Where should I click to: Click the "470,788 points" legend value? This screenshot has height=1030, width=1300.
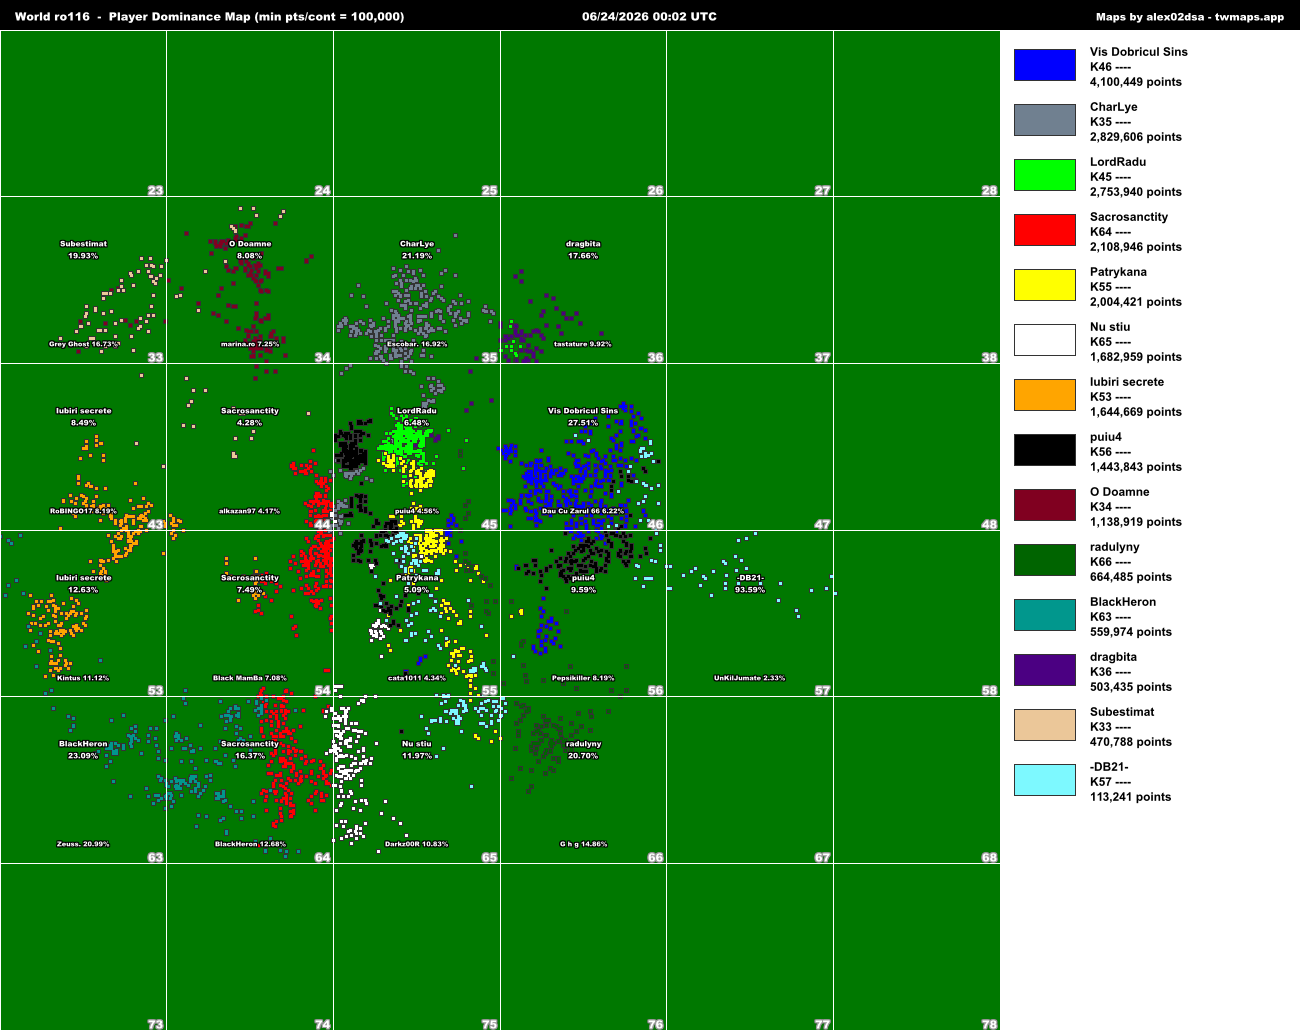click(x=1131, y=742)
